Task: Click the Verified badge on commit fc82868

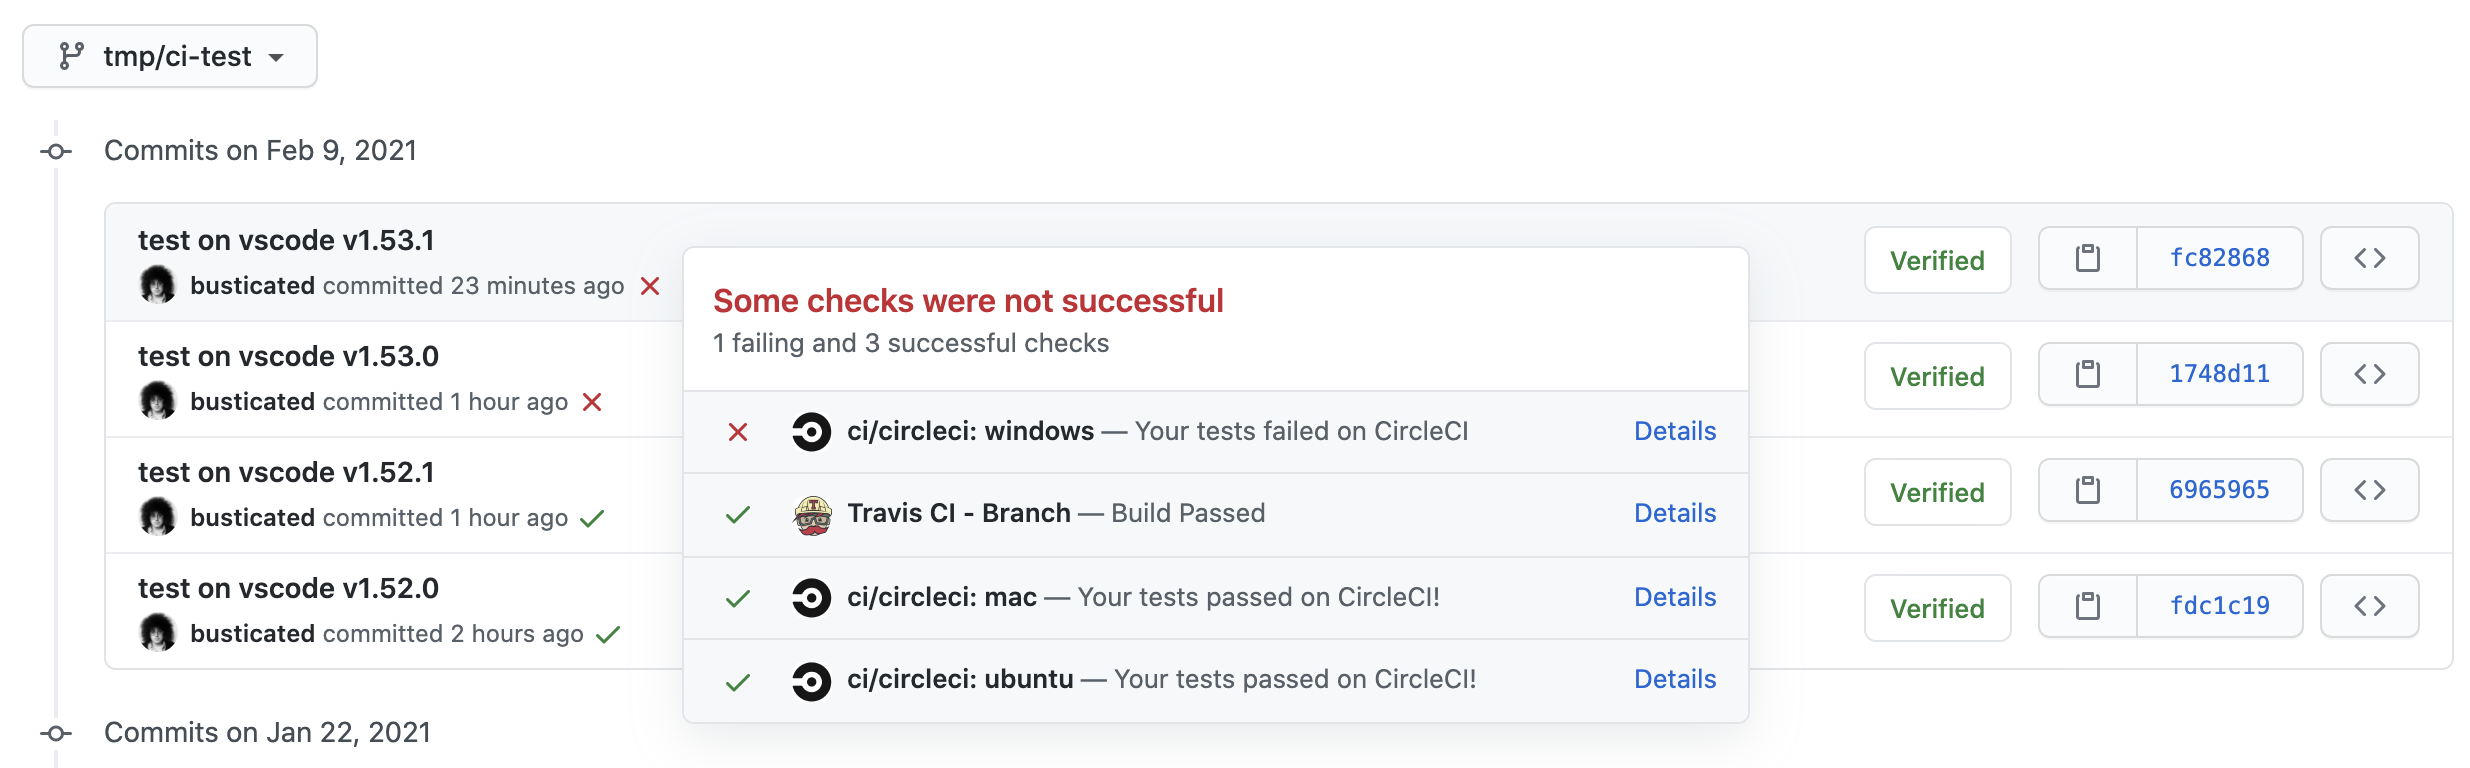Action: (1937, 260)
